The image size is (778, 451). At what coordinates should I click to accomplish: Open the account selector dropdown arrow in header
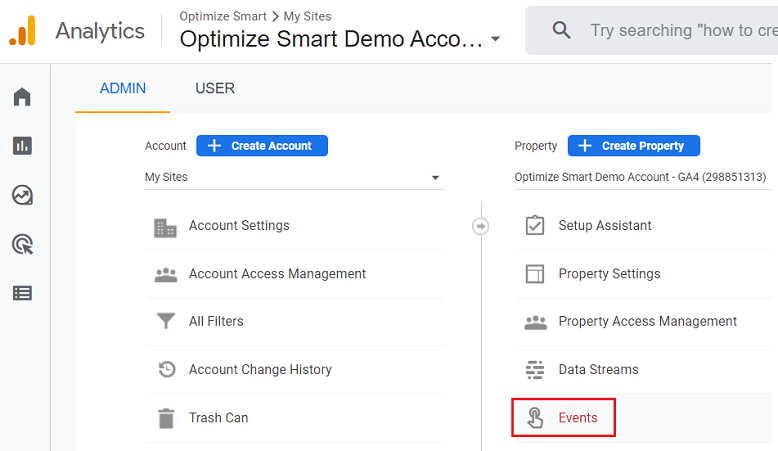pos(495,39)
